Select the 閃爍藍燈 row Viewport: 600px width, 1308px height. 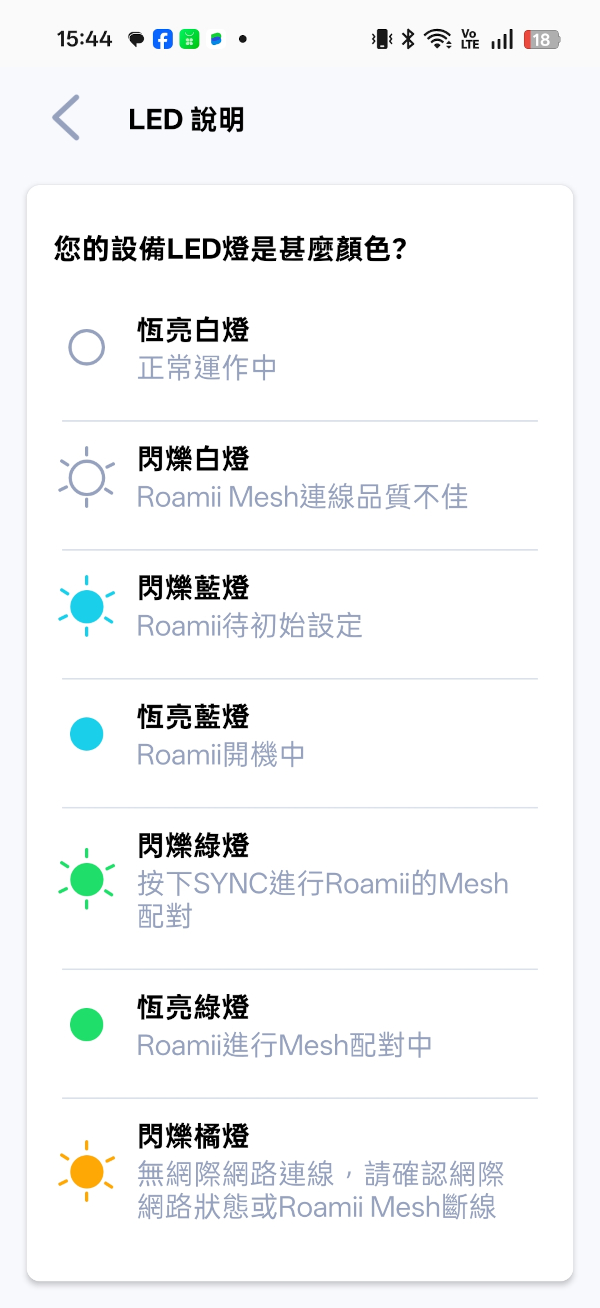(x=300, y=605)
